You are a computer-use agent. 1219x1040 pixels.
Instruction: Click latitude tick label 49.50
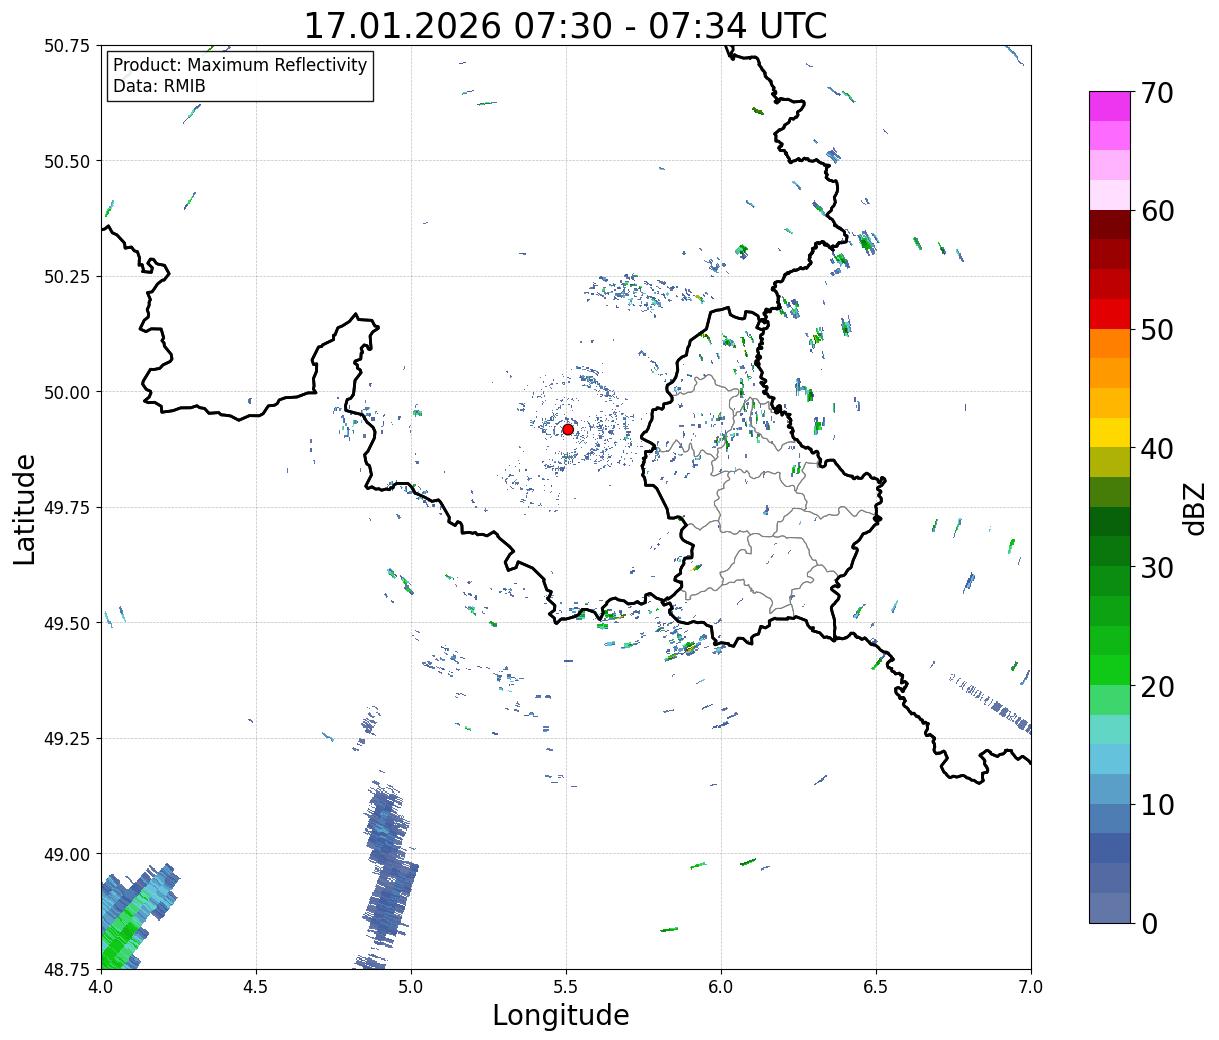[x=67, y=623]
